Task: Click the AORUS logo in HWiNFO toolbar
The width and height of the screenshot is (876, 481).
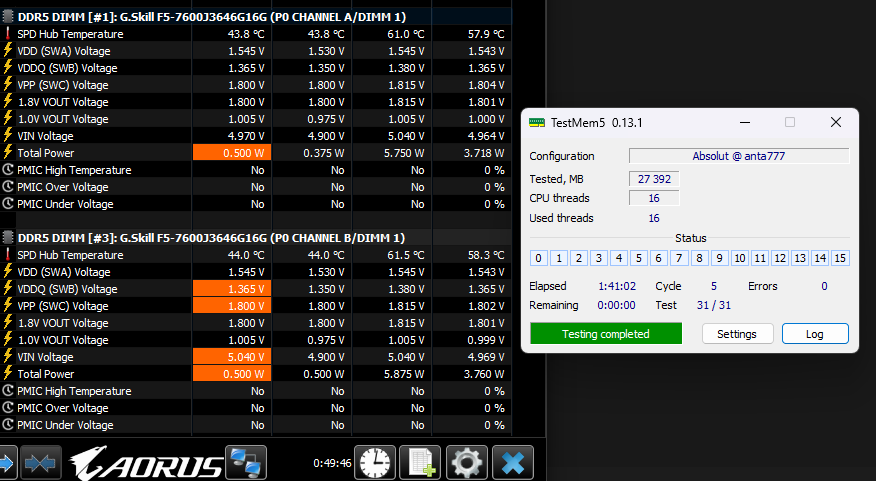Action: pos(145,463)
